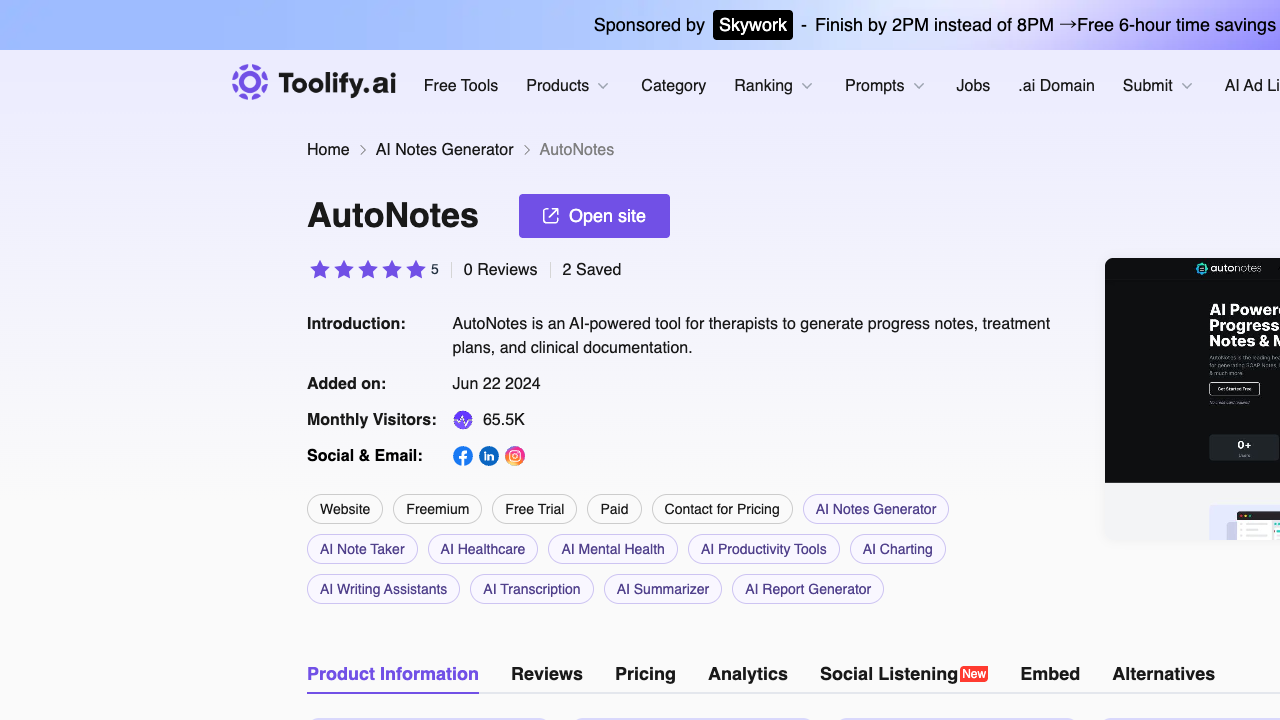Image resolution: width=1280 pixels, height=720 pixels.
Task: Switch to the Reviews tab
Action: click(x=547, y=674)
